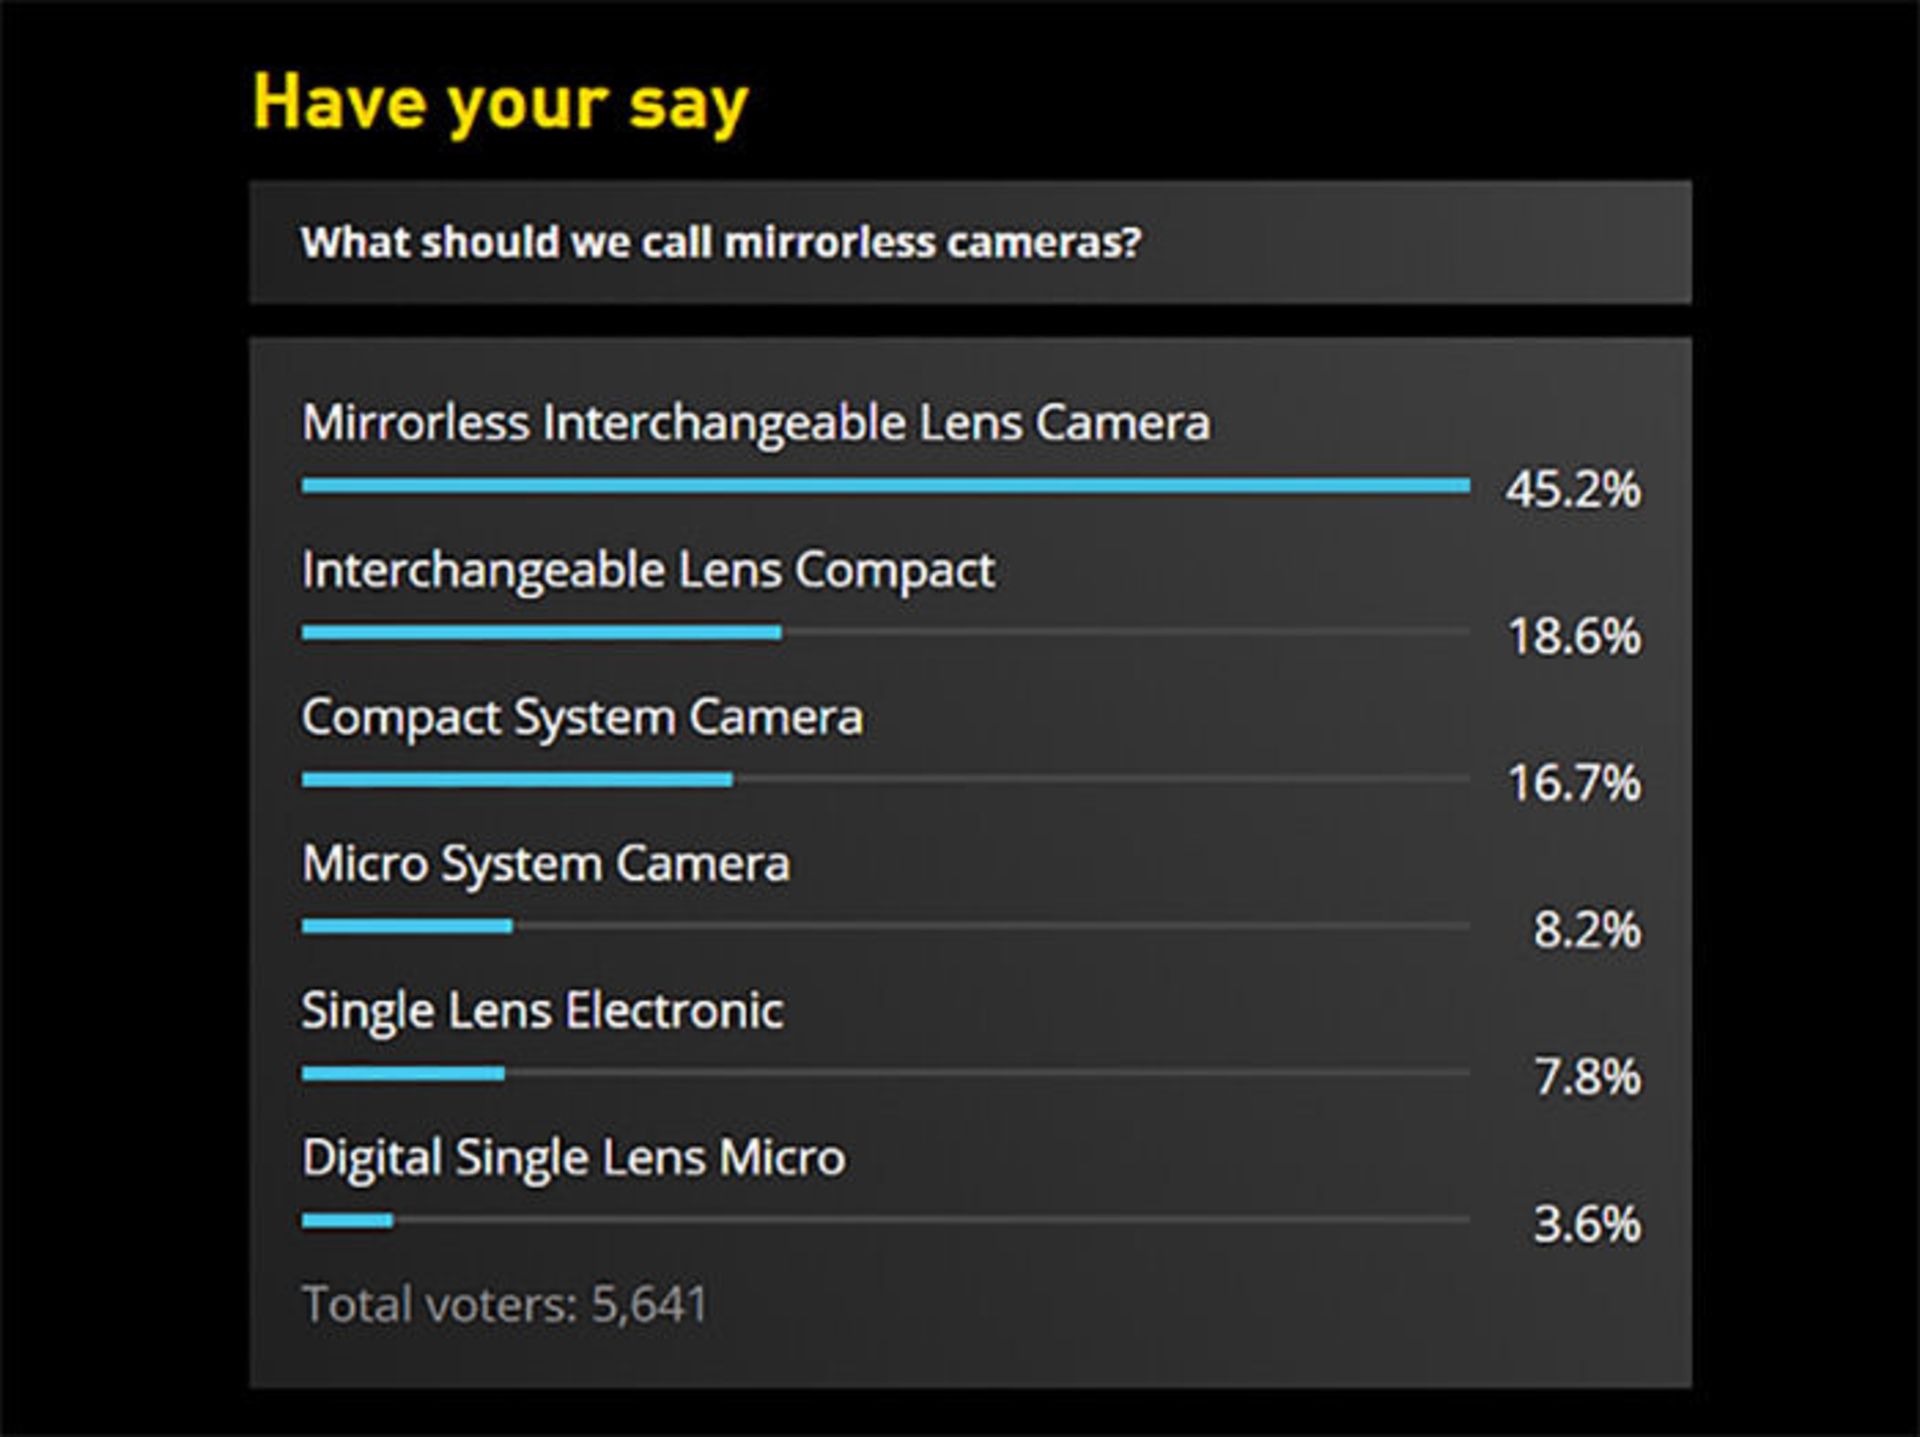Click the Micro System Camera result bar

pos(407,926)
